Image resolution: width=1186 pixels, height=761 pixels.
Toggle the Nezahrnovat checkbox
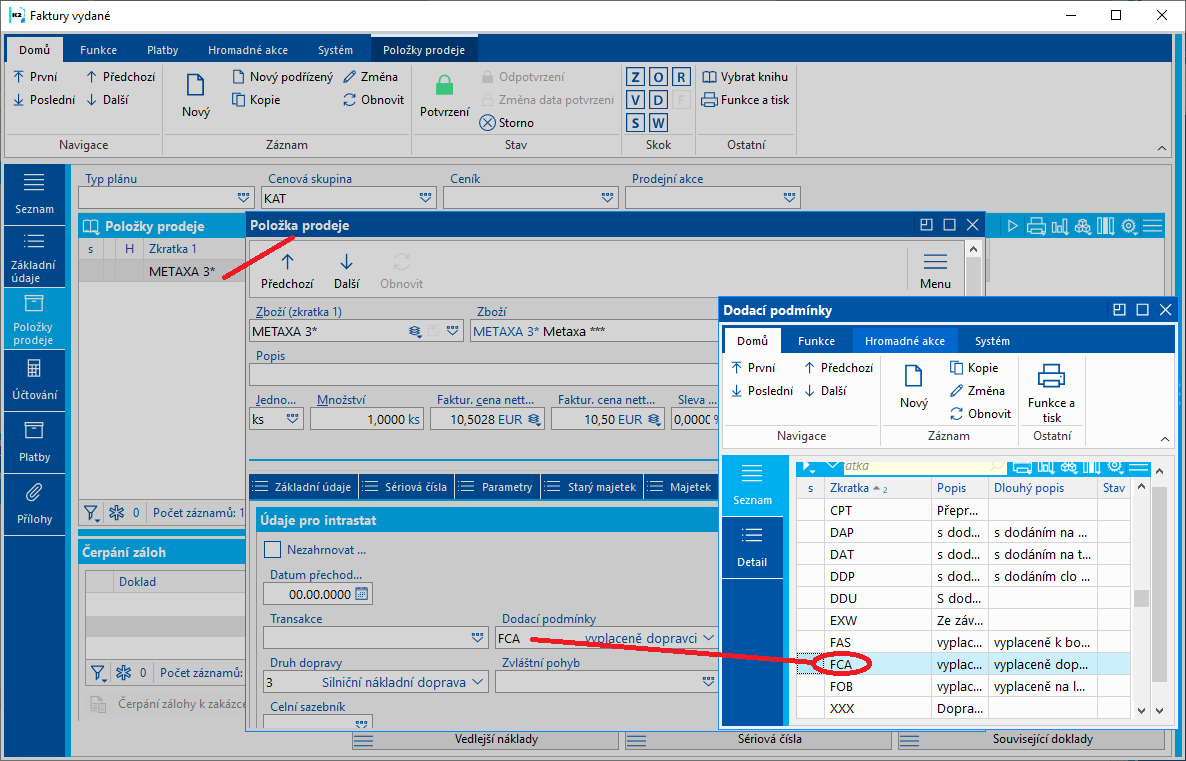point(272,549)
